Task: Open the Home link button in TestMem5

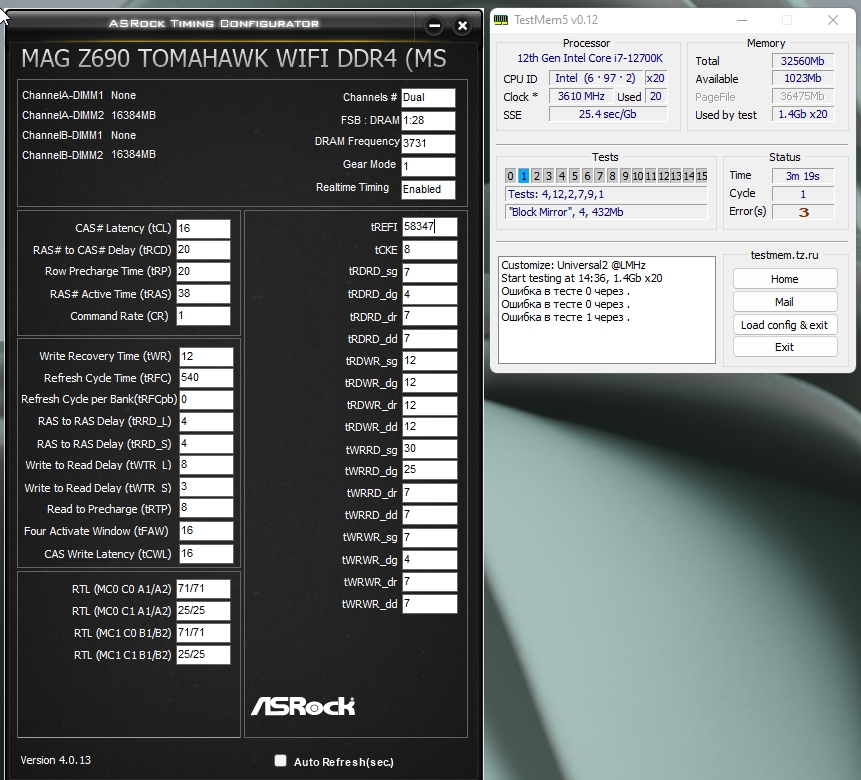Action: click(x=785, y=279)
